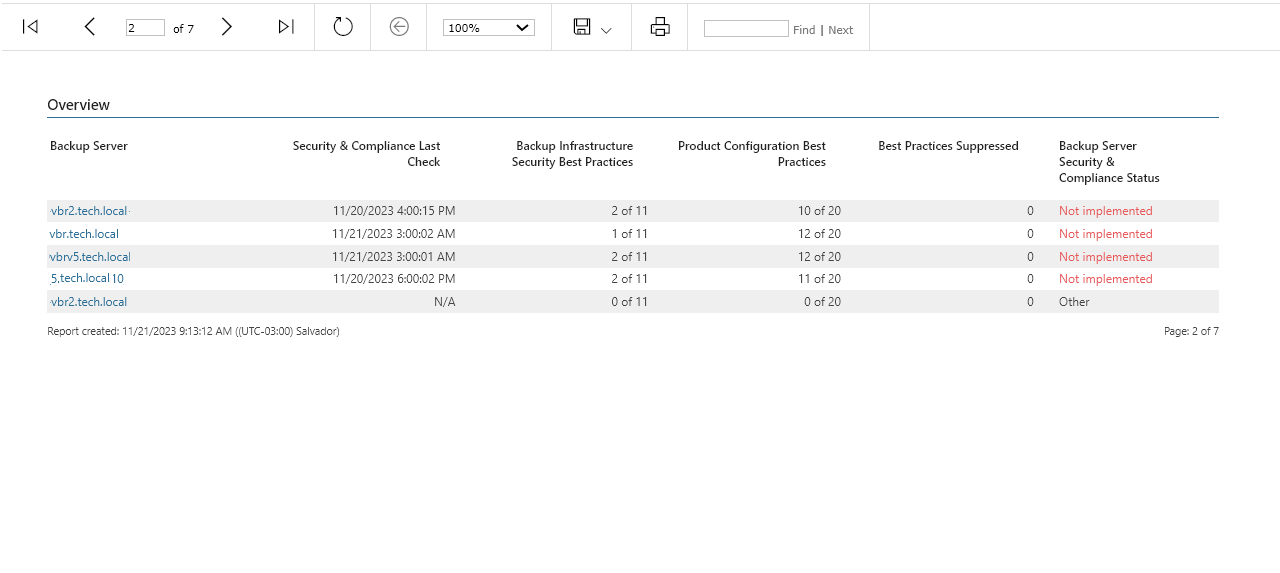The height and width of the screenshot is (573, 1280).
Task: Select Security & Compliance Last Check header
Action: (x=367, y=154)
